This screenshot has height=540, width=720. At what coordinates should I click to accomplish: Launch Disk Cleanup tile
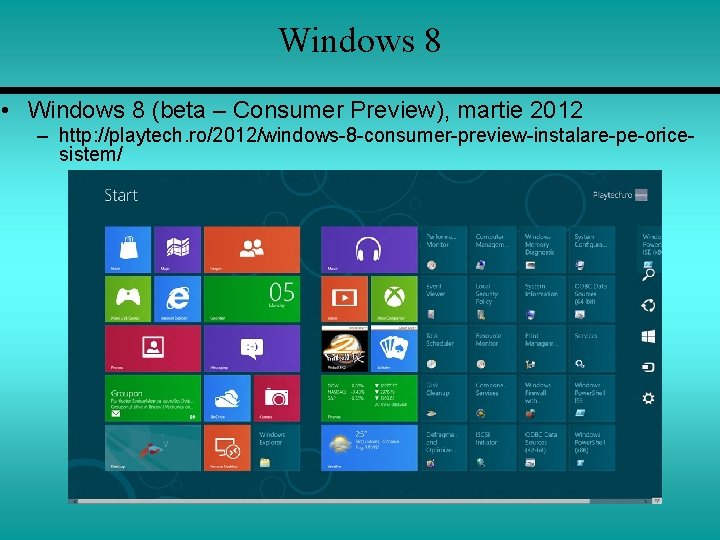point(444,398)
